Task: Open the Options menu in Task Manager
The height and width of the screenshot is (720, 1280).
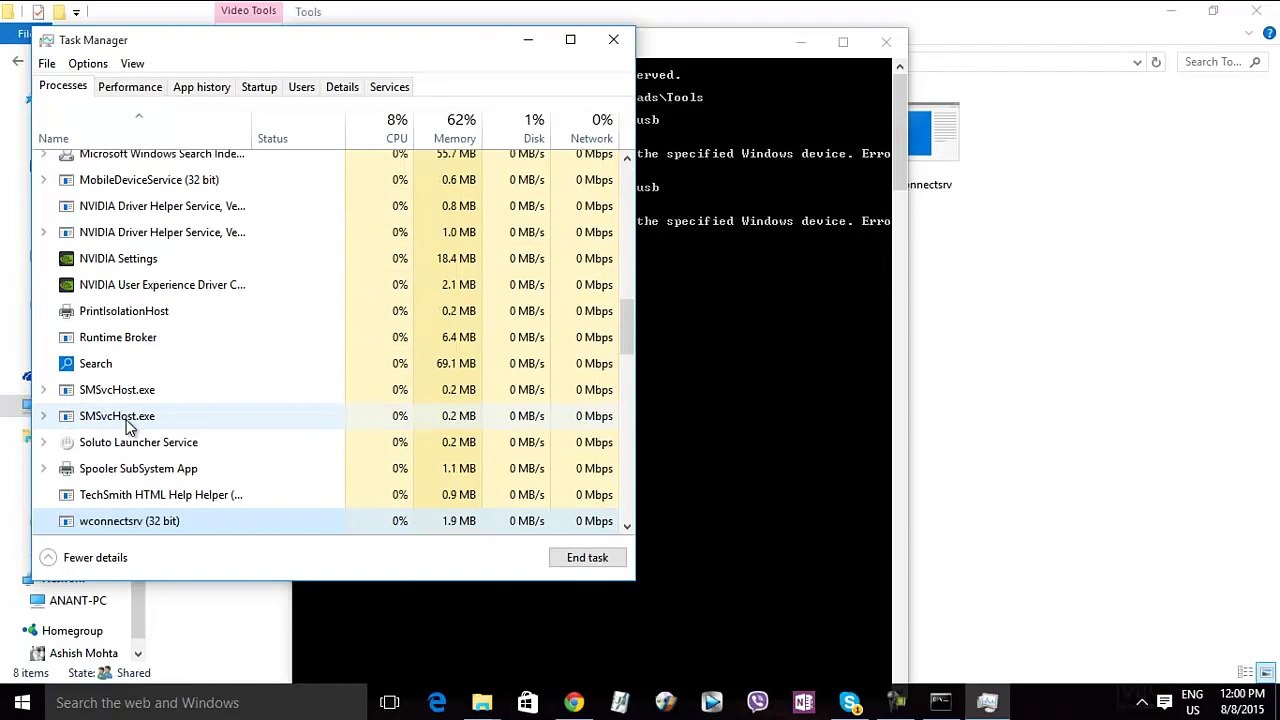Action: pos(88,64)
